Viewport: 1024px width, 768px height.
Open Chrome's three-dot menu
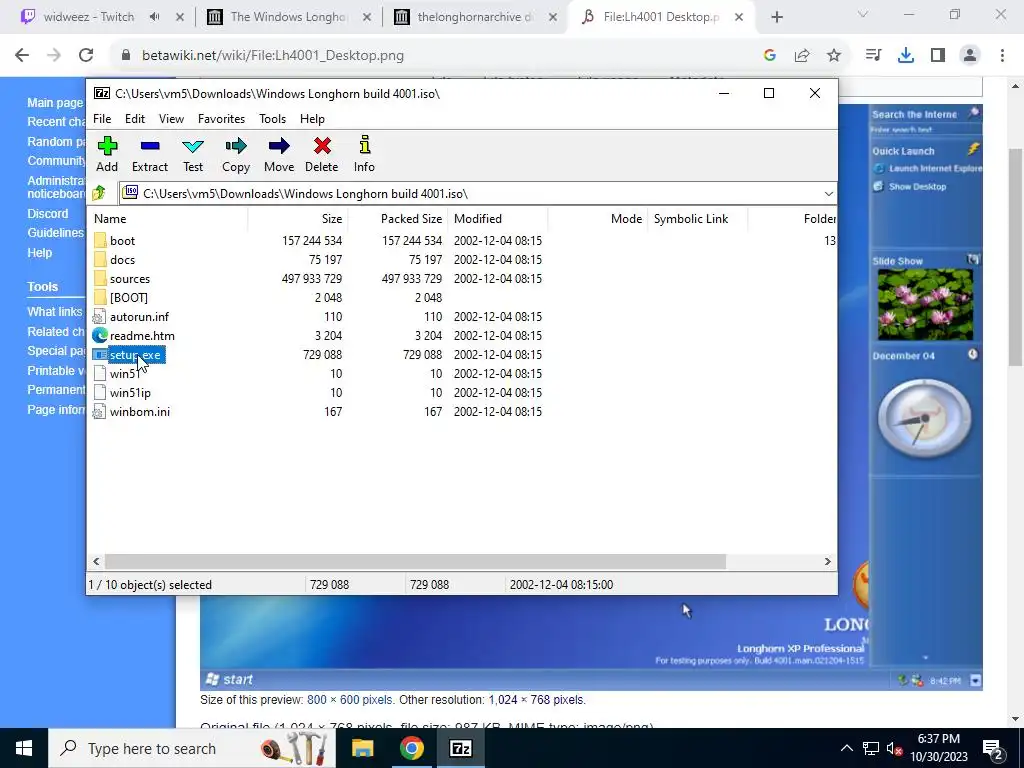tap(1002, 56)
